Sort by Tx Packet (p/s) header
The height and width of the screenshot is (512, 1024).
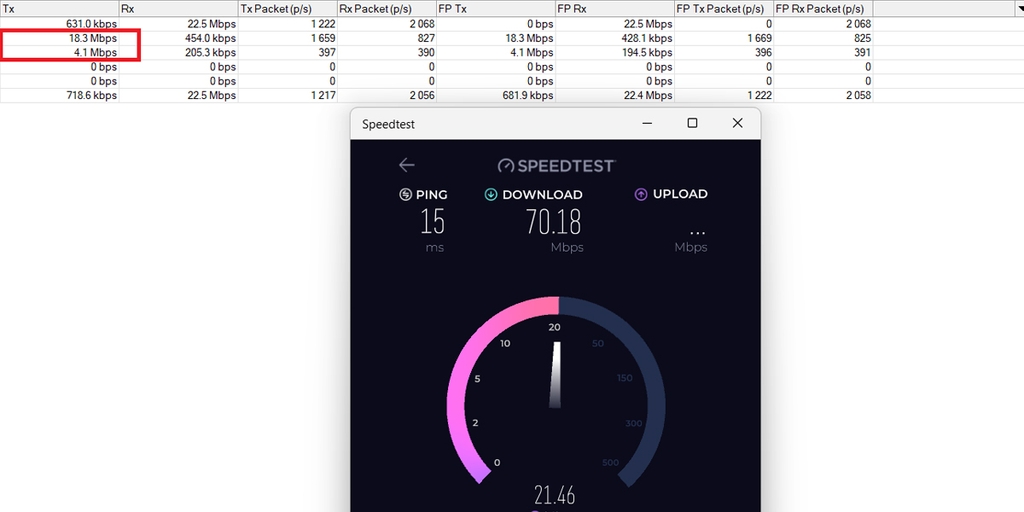[287, 9]
